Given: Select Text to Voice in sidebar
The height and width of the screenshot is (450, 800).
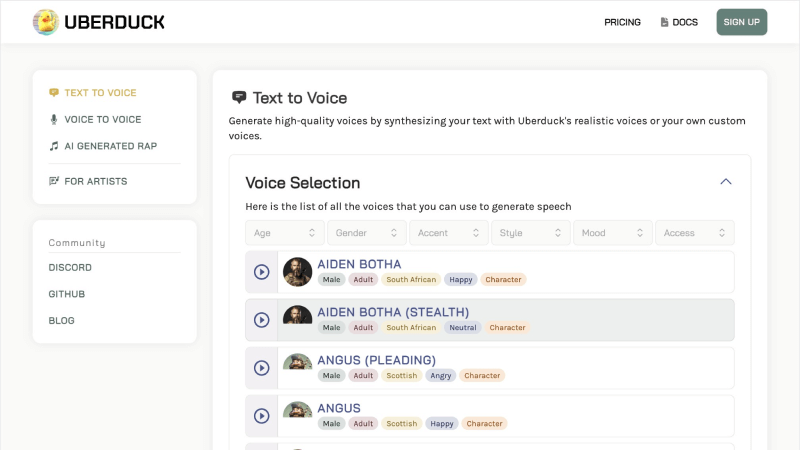Looking at the screenshot, I should click(x=100, y=93).
